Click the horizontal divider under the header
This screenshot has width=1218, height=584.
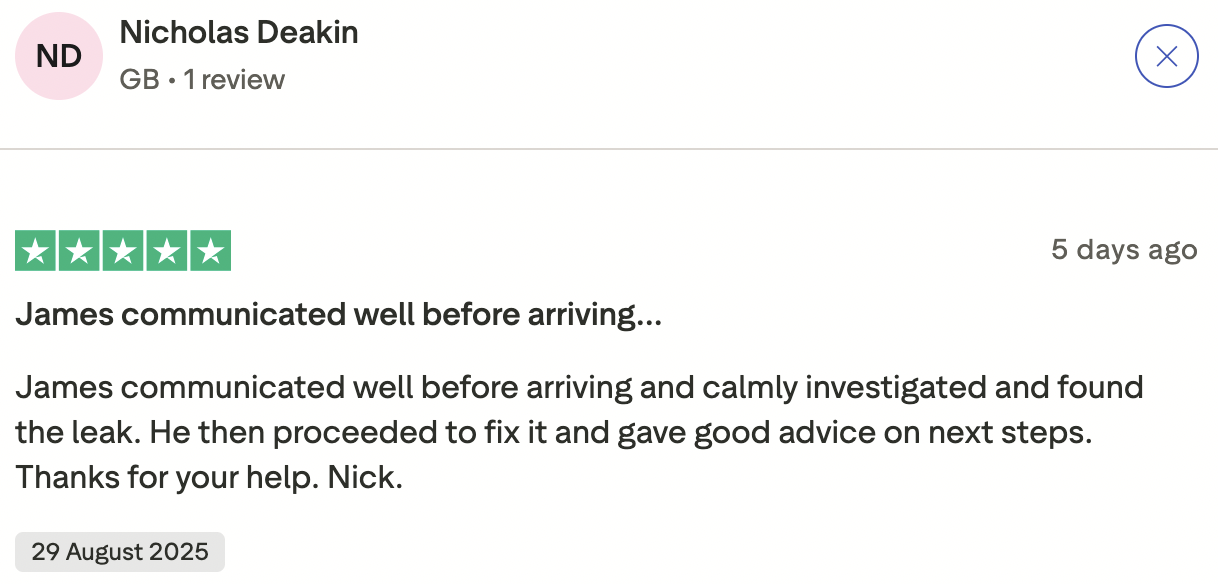609,149
